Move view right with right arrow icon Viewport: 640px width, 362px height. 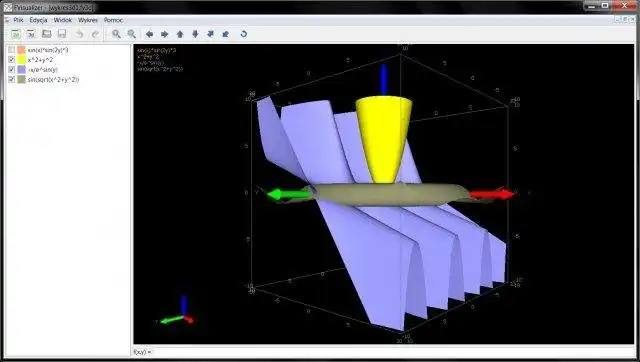pos(164,34)
